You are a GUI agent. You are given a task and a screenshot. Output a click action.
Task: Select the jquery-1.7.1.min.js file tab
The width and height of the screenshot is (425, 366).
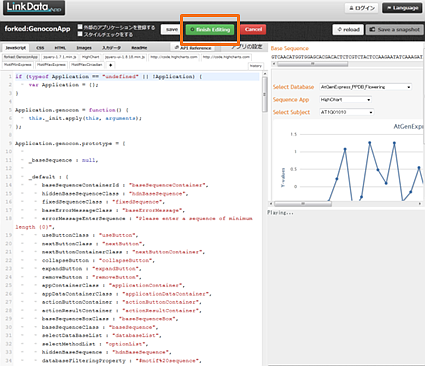(60, 57)
